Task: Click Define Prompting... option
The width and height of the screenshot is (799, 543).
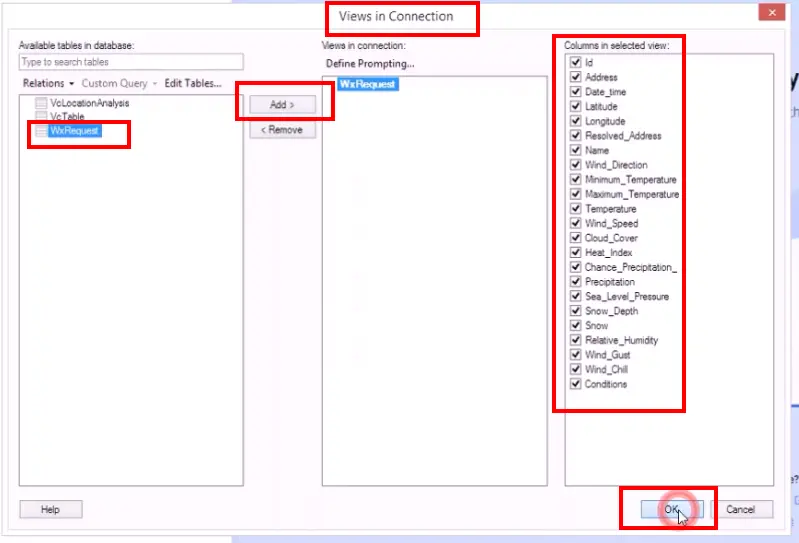Action: point(370,64)
